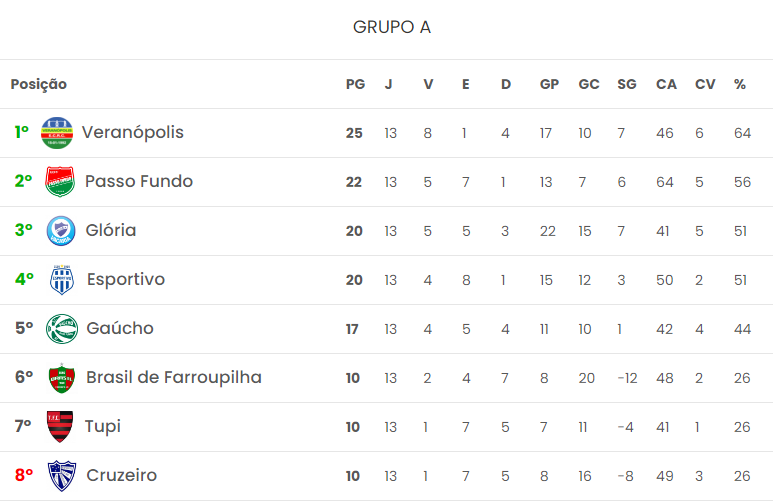Click the Passo Fundo club badge
Image resolution: width=779 pixels, height=501 pixels.
click(x=60, y=182)
